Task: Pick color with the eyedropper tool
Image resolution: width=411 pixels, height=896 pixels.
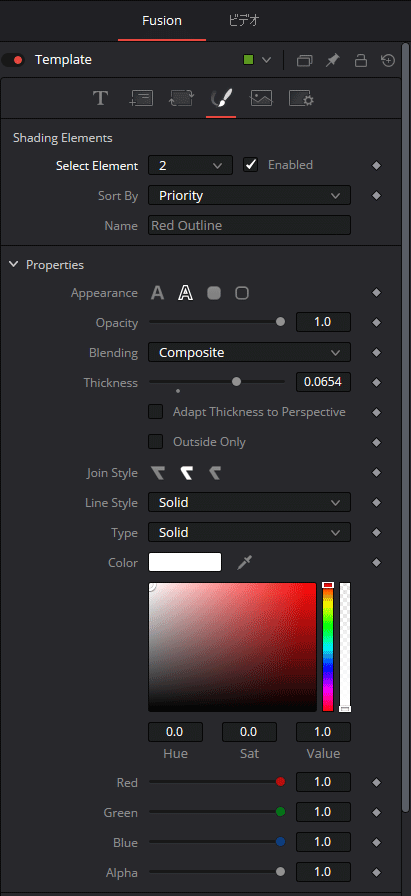Action: coord(245,563)
